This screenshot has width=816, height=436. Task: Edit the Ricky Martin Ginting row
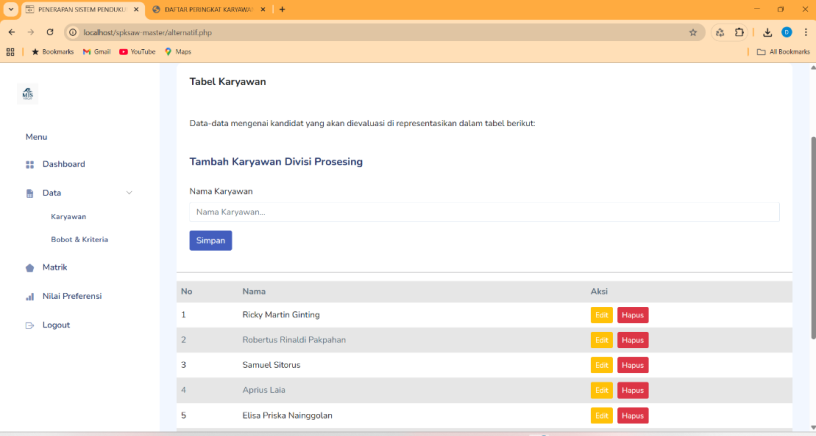coord(601,315)
